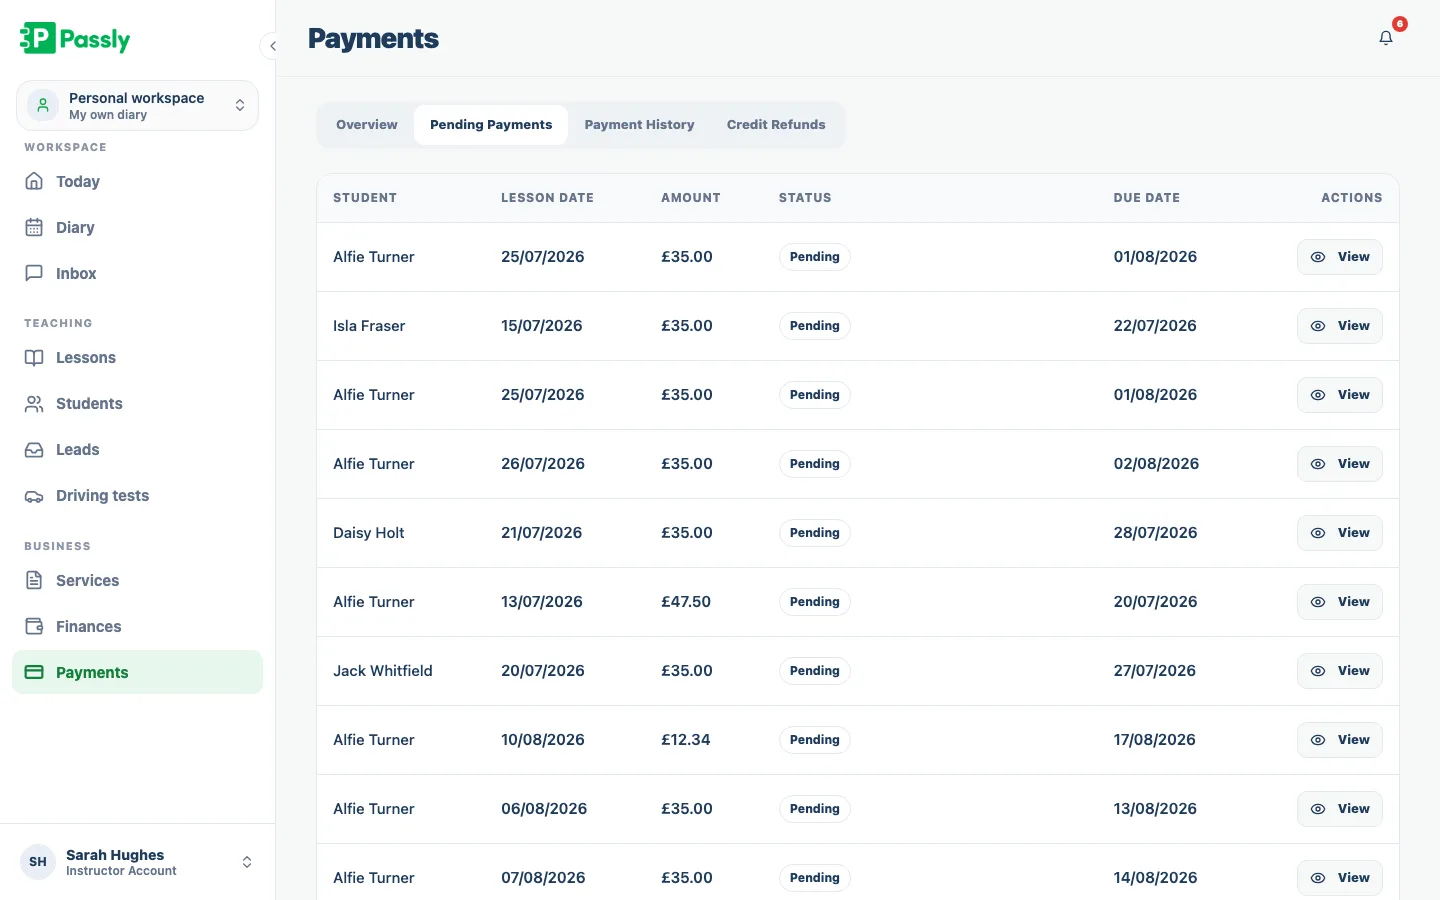View Daisy Holt's payment
Viewport: 1440px width, 900px height.
pyautogui.click(x=1340, y=533)
